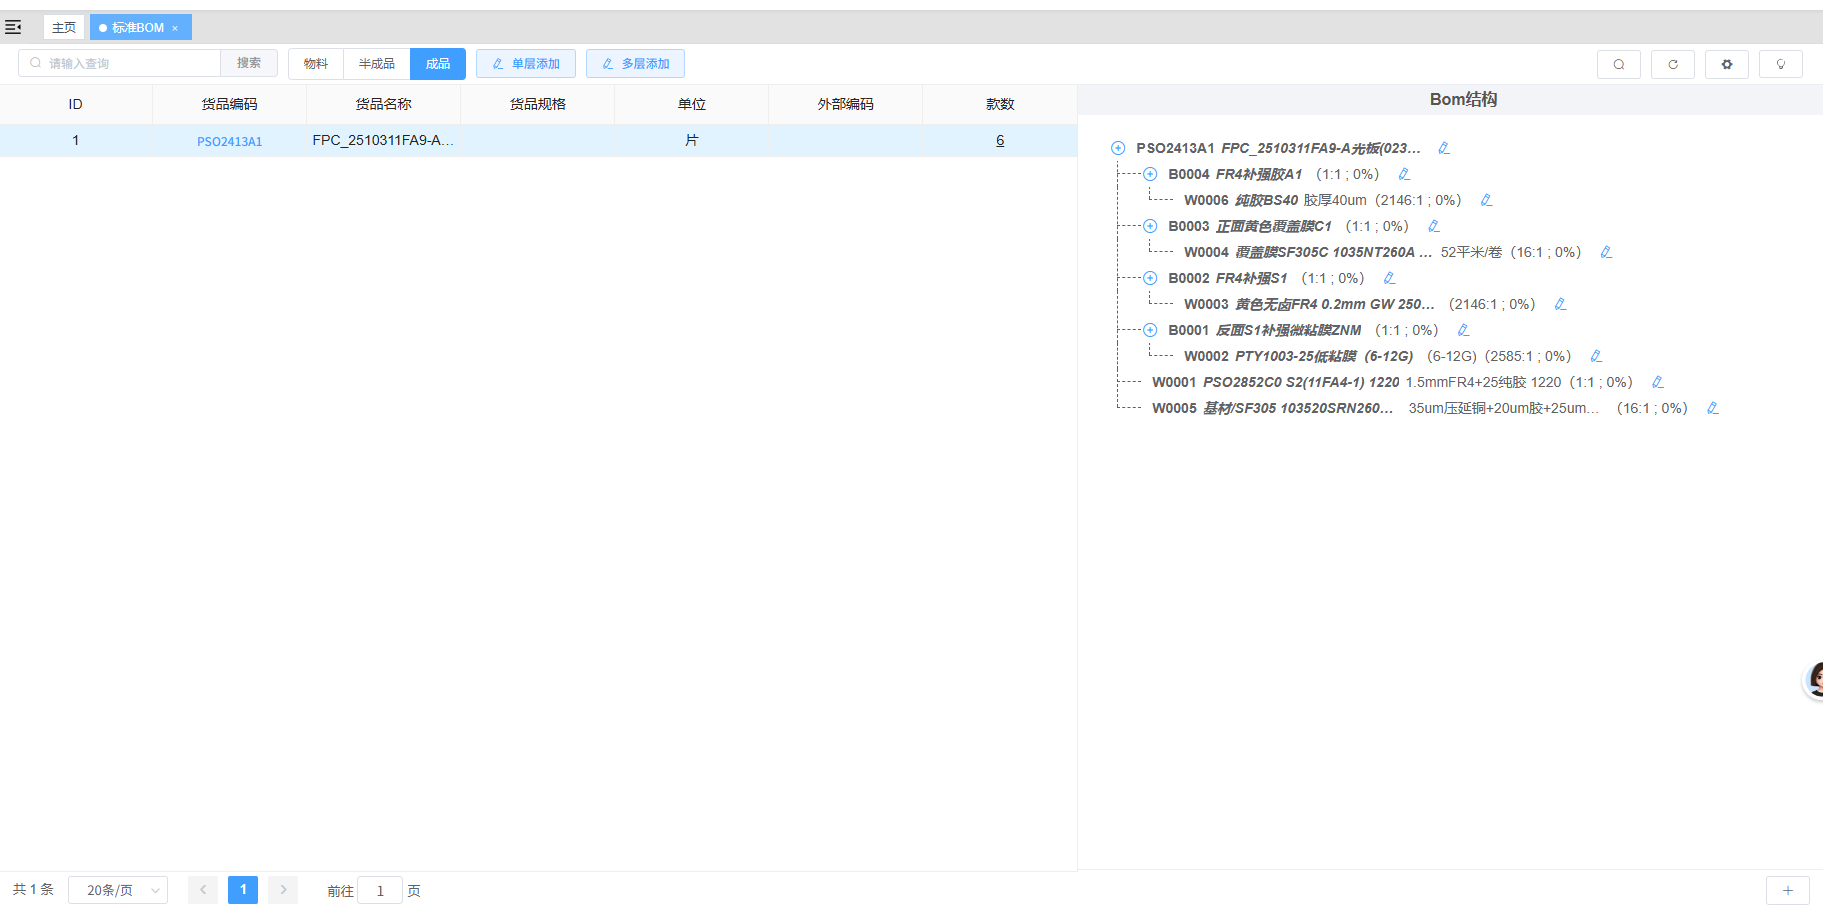The width and height of the screenshot is (1823, 915).
Task: Open the settings gear icon
Action: [1726, 64]
